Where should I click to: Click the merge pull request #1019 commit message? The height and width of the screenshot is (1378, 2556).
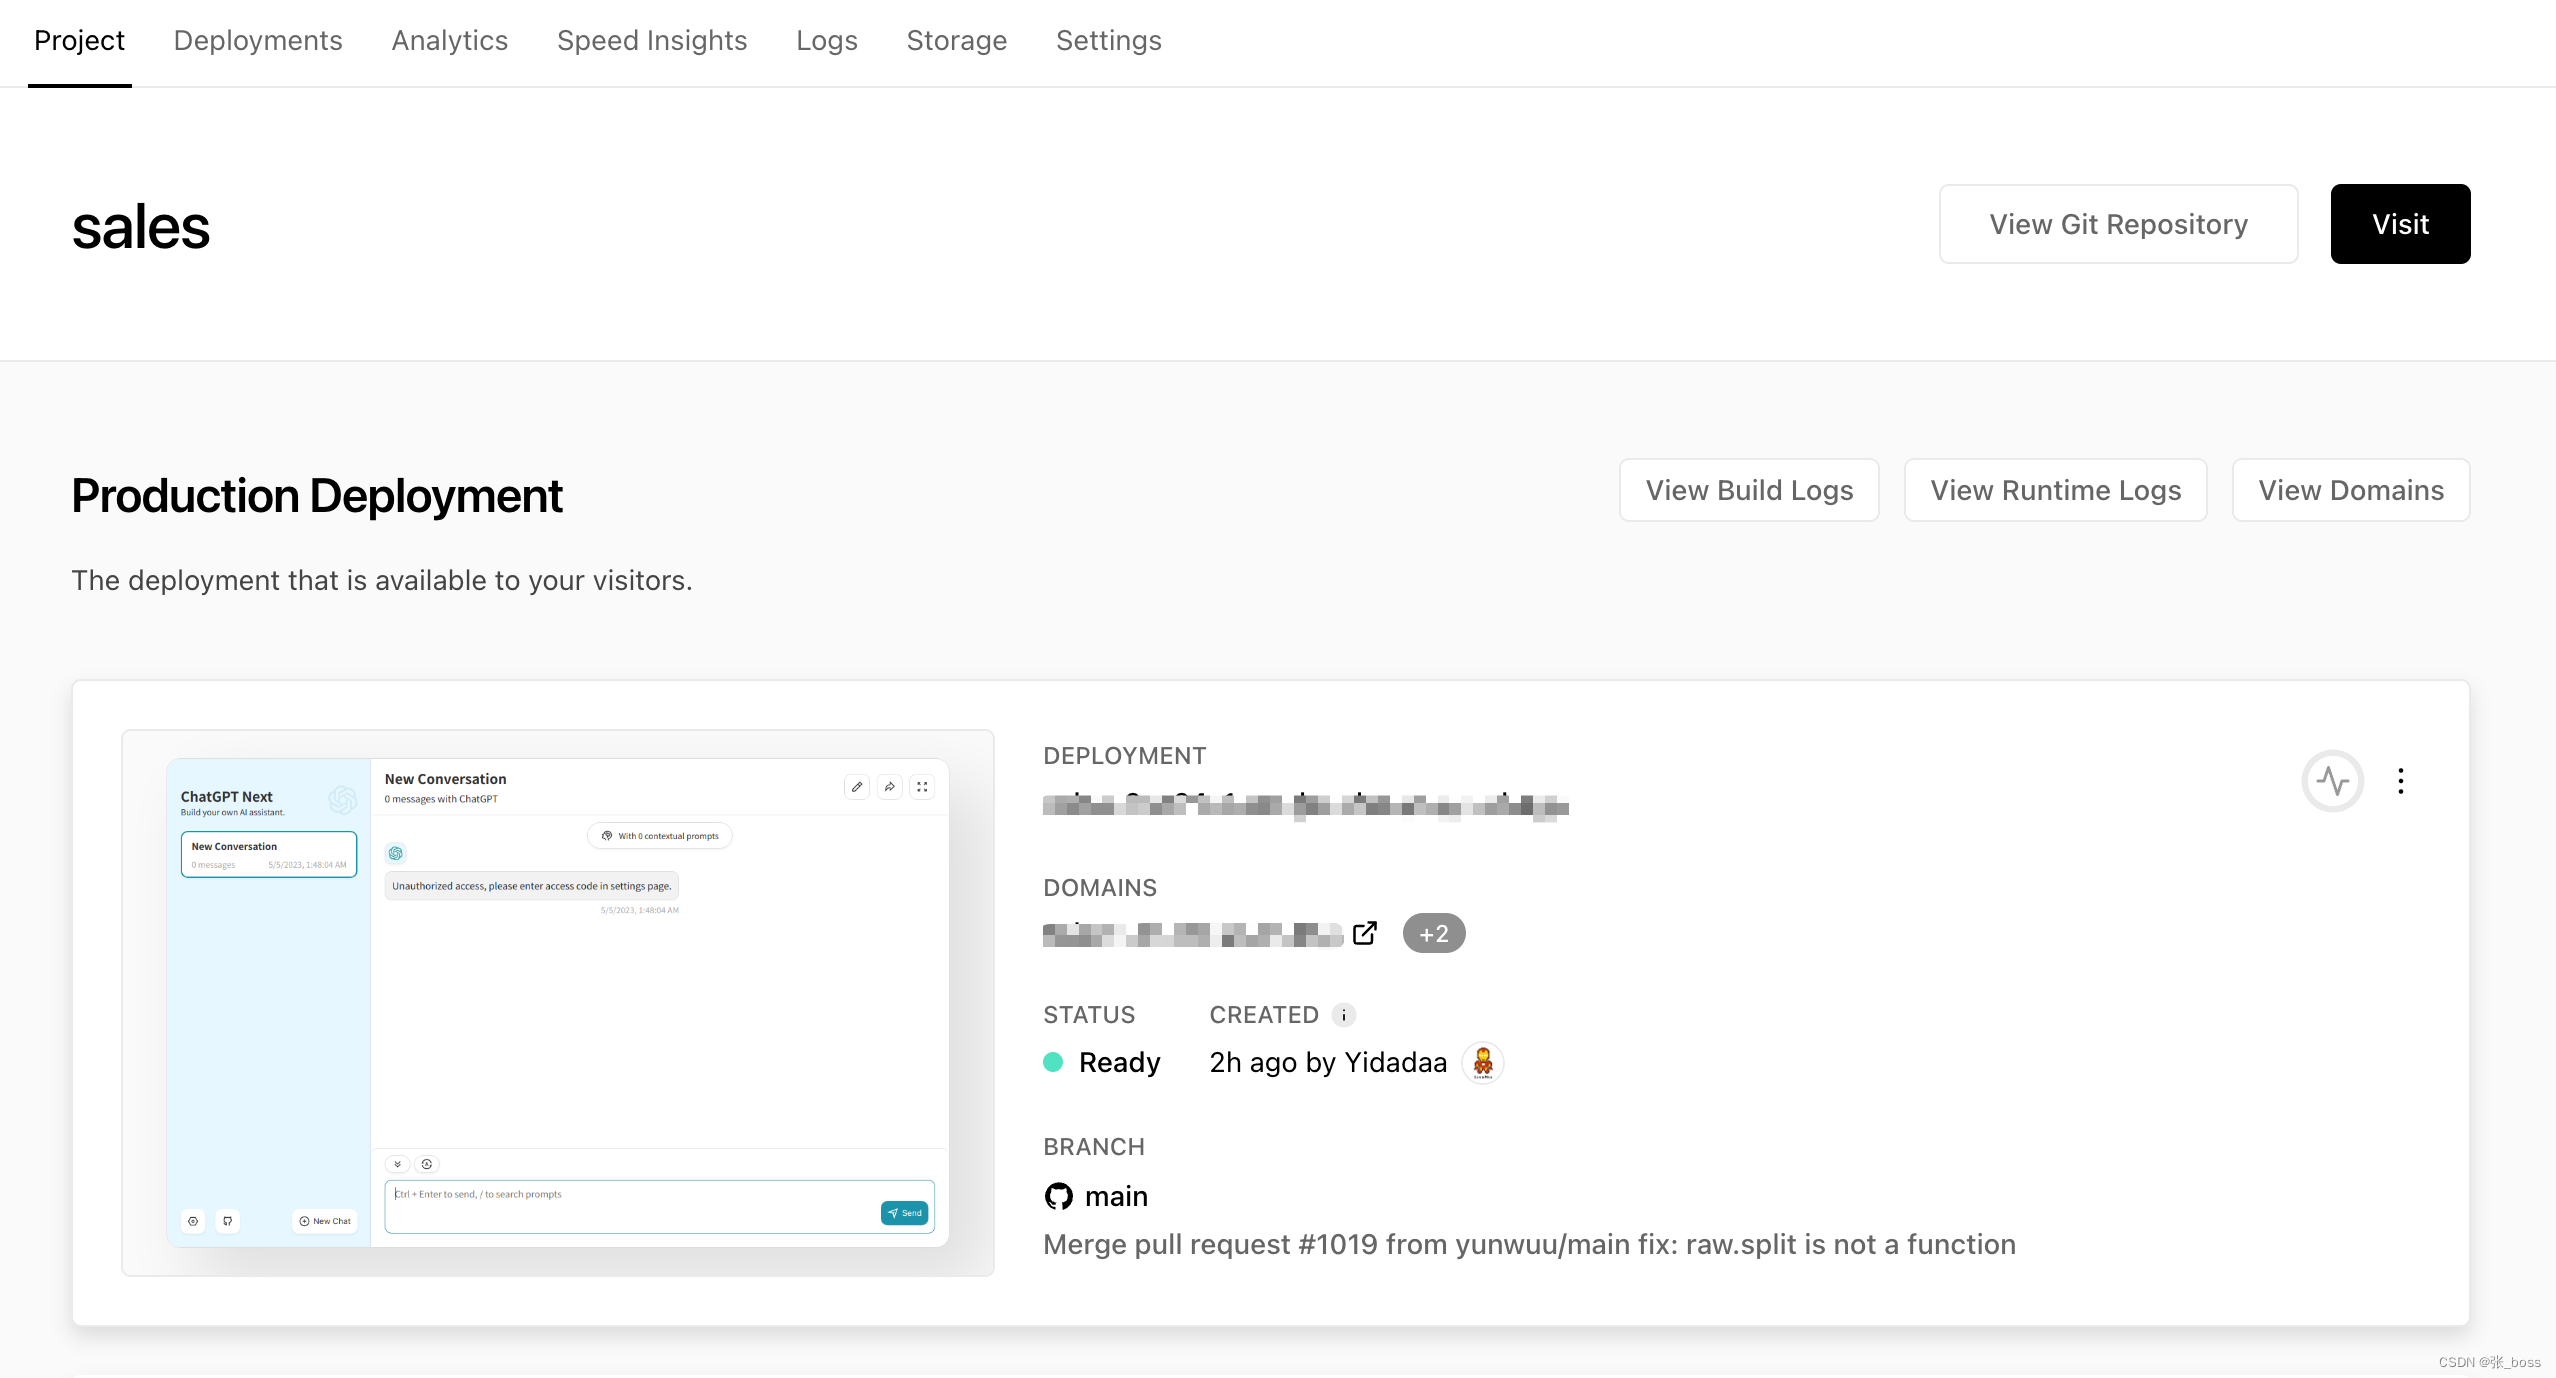1529,1244
